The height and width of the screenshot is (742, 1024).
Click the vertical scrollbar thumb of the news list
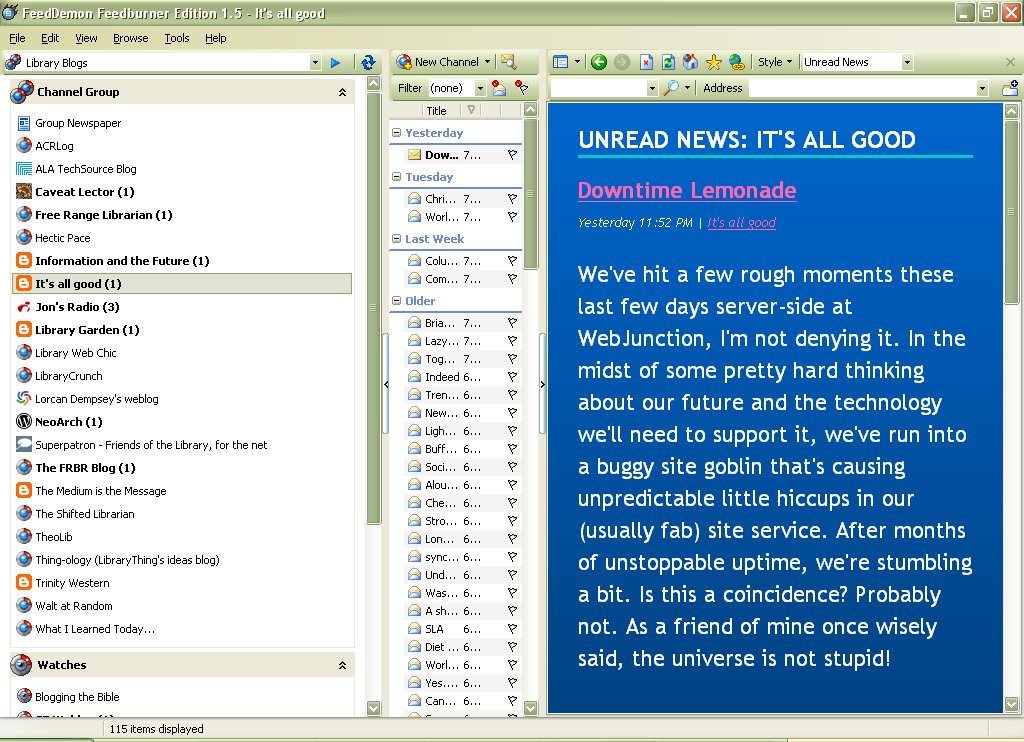click(x=530, y=193)
